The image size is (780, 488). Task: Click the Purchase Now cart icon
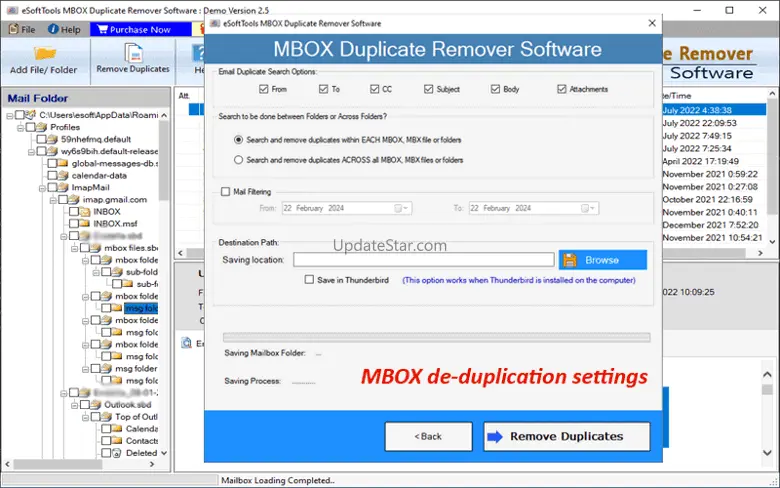[x=102, y=29]
